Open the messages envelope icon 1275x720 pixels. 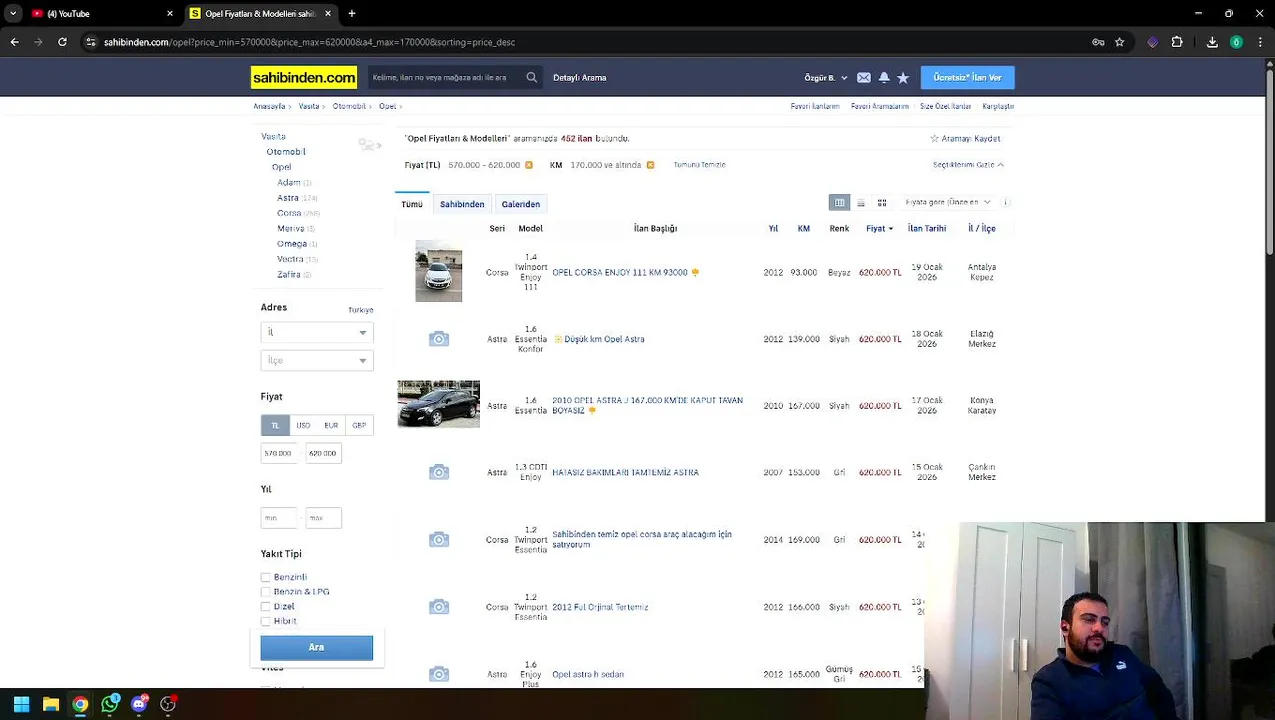pos(864,77)
